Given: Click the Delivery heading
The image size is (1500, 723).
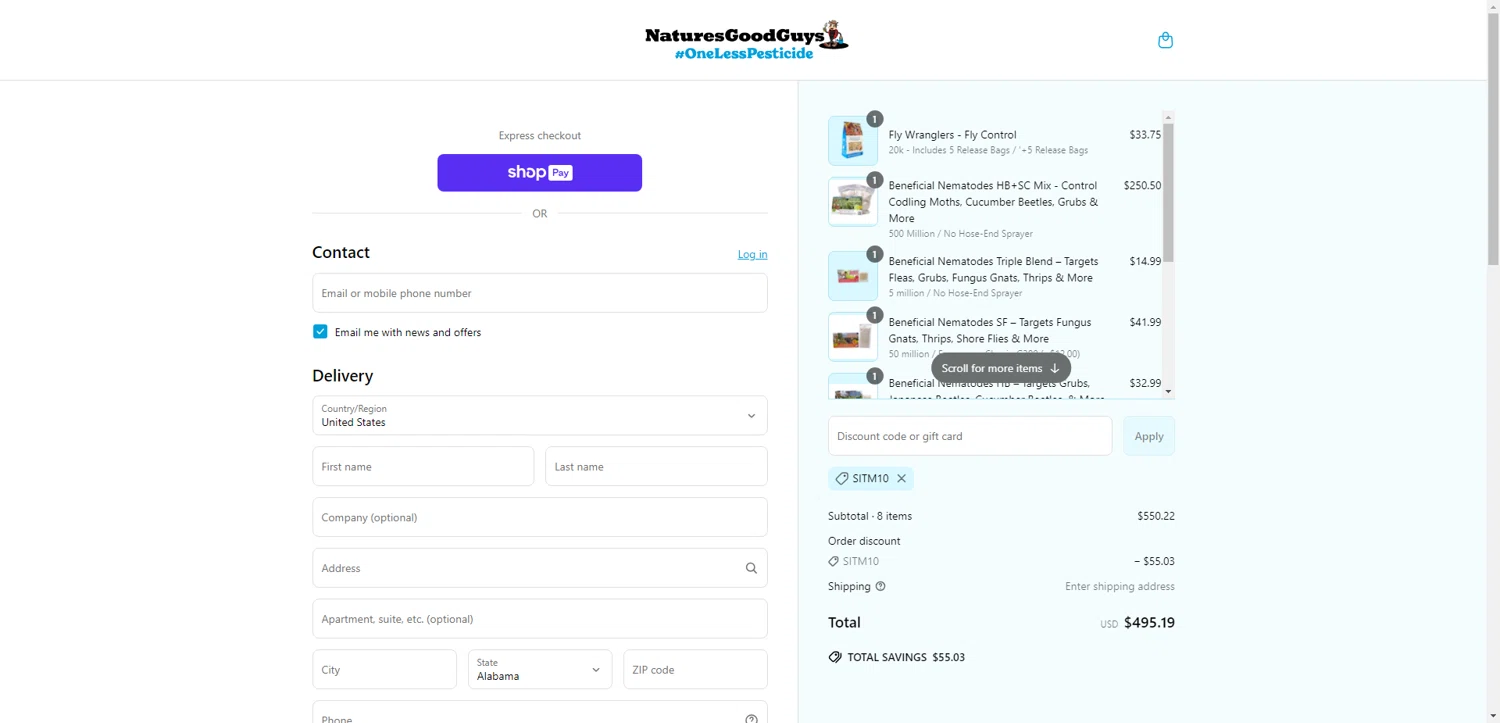Looking at the screenshot, I should coord(343,376).
